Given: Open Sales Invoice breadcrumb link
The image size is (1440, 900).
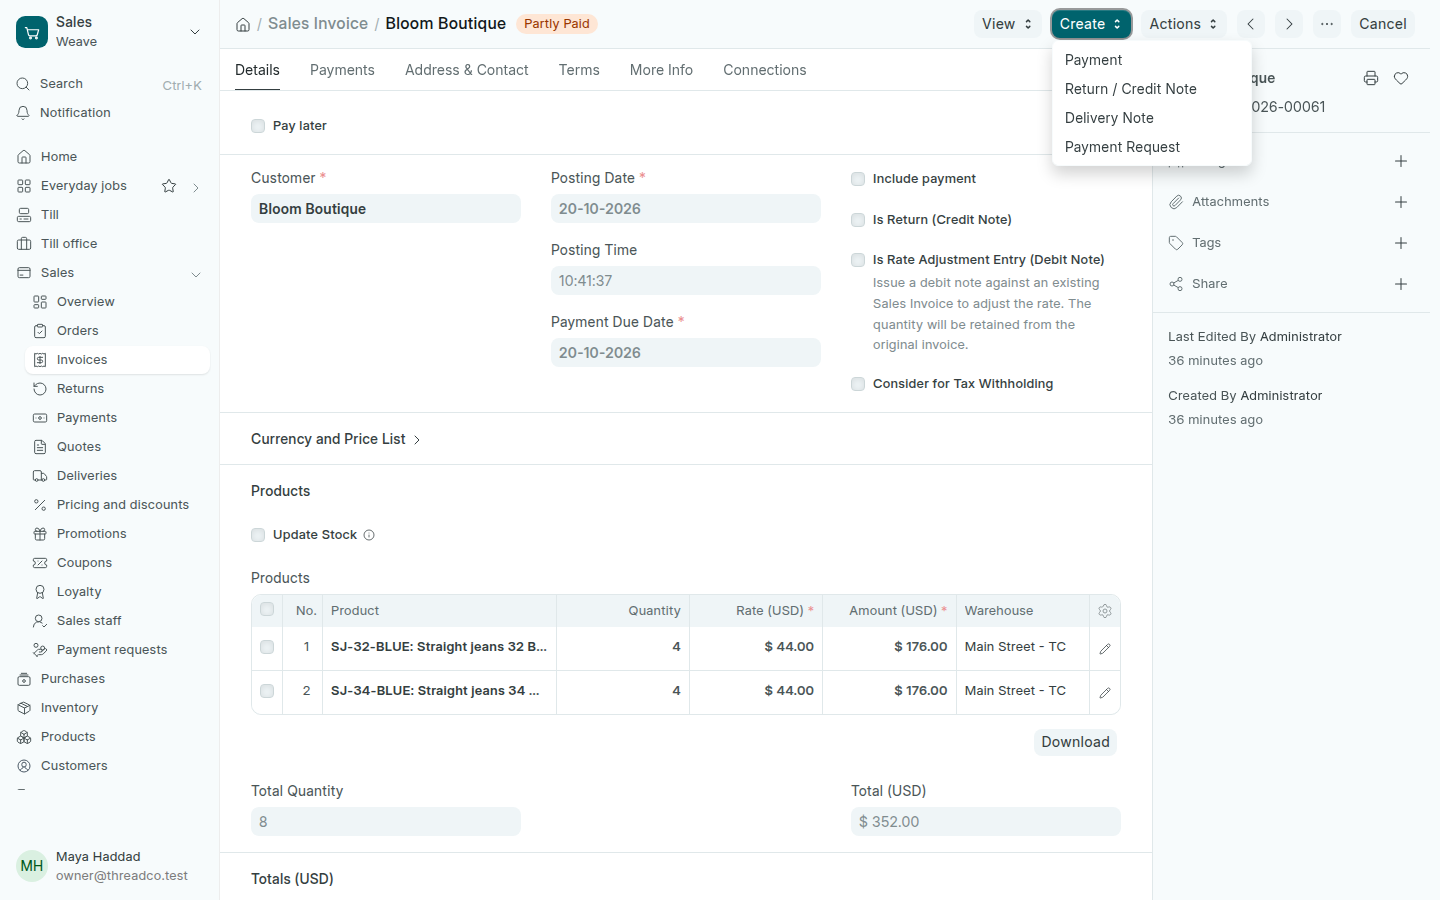Looking at the screenshot, I should [318, 24].
